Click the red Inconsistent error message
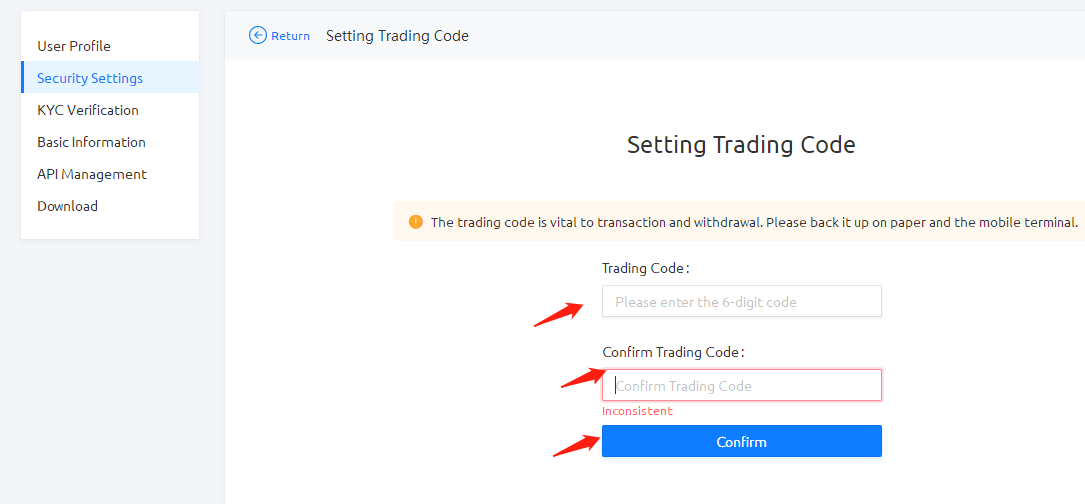This screenshot has height=504, width=1085. tap(637, 411)
